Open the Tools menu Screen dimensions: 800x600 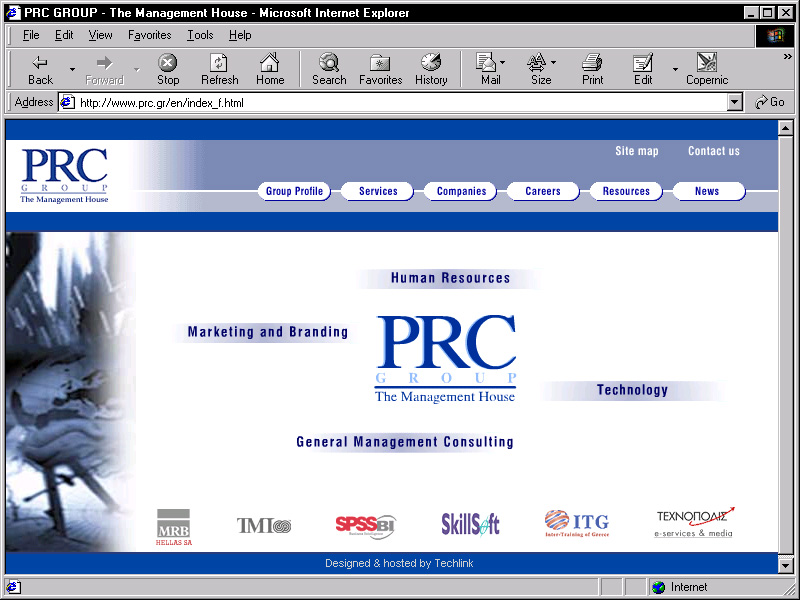coord(200,35)
